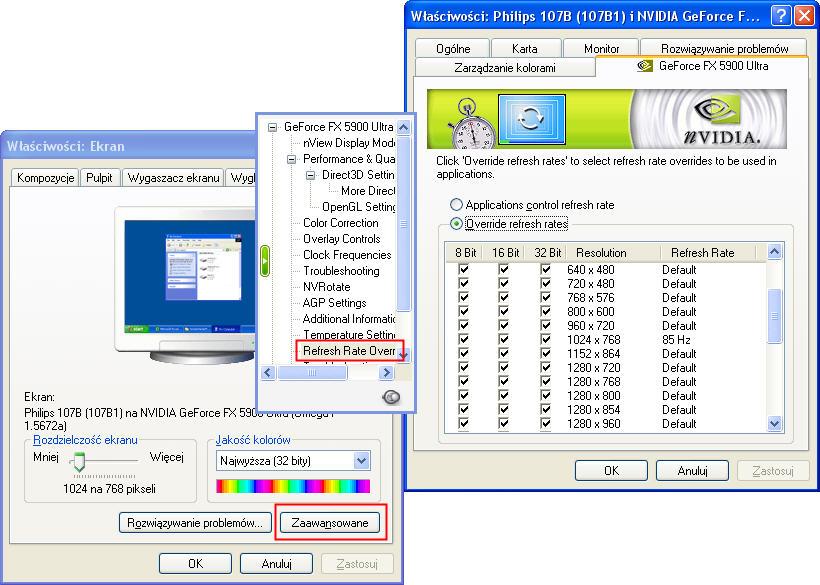Click the refresh arrows icon in the NVIDIA banner
This screenshot has height=585, width=820.
[531, 119]
